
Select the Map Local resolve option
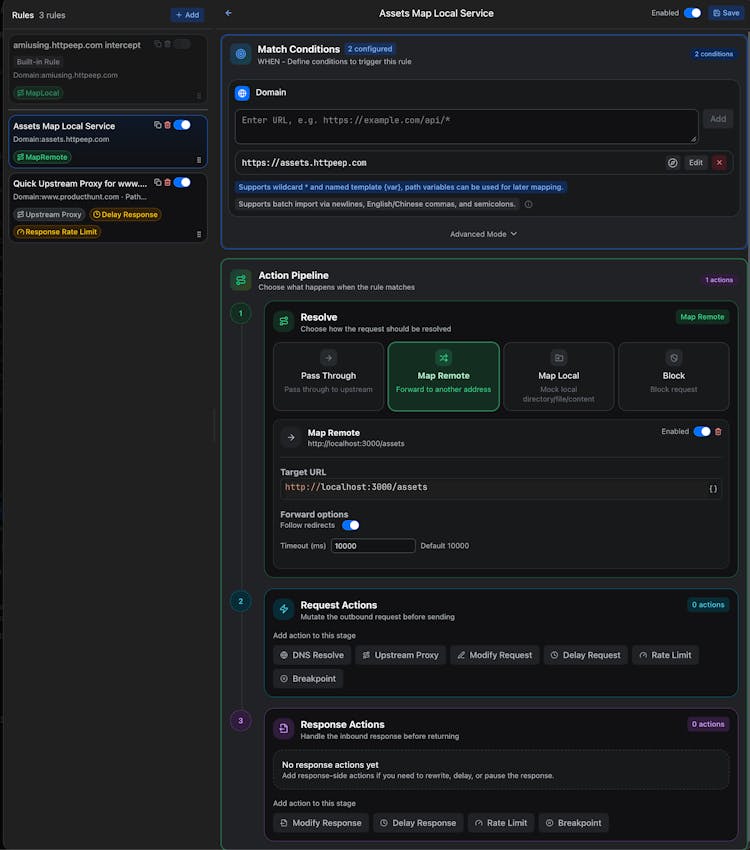558,376
